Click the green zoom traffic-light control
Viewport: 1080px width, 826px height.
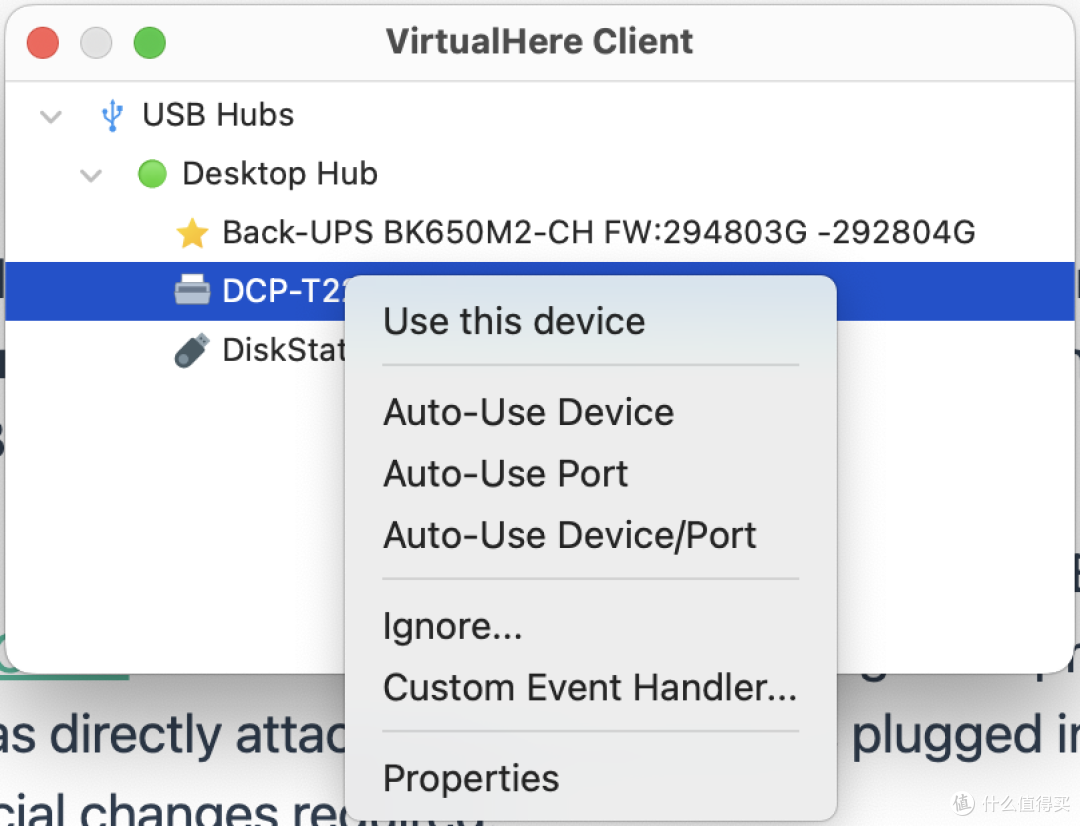[149, 42]
